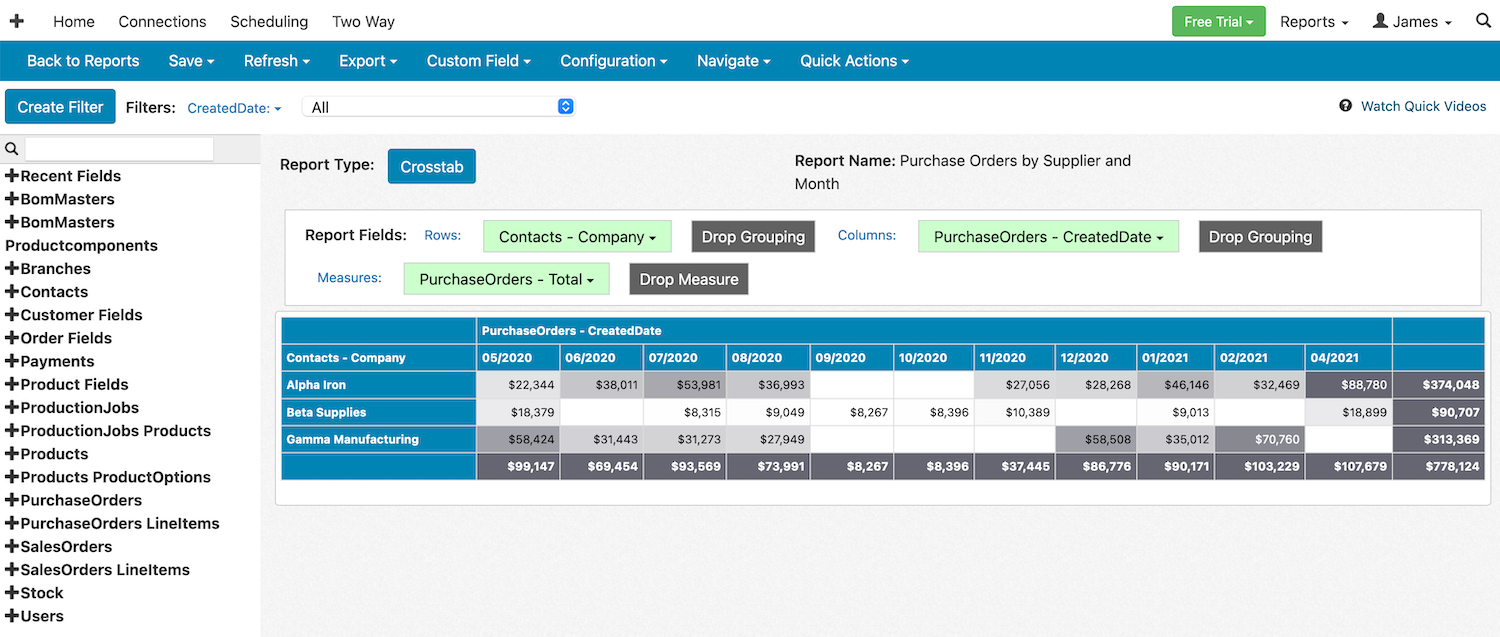Open the PurchaseOrders - Total measure dropdown

(506, 279)
